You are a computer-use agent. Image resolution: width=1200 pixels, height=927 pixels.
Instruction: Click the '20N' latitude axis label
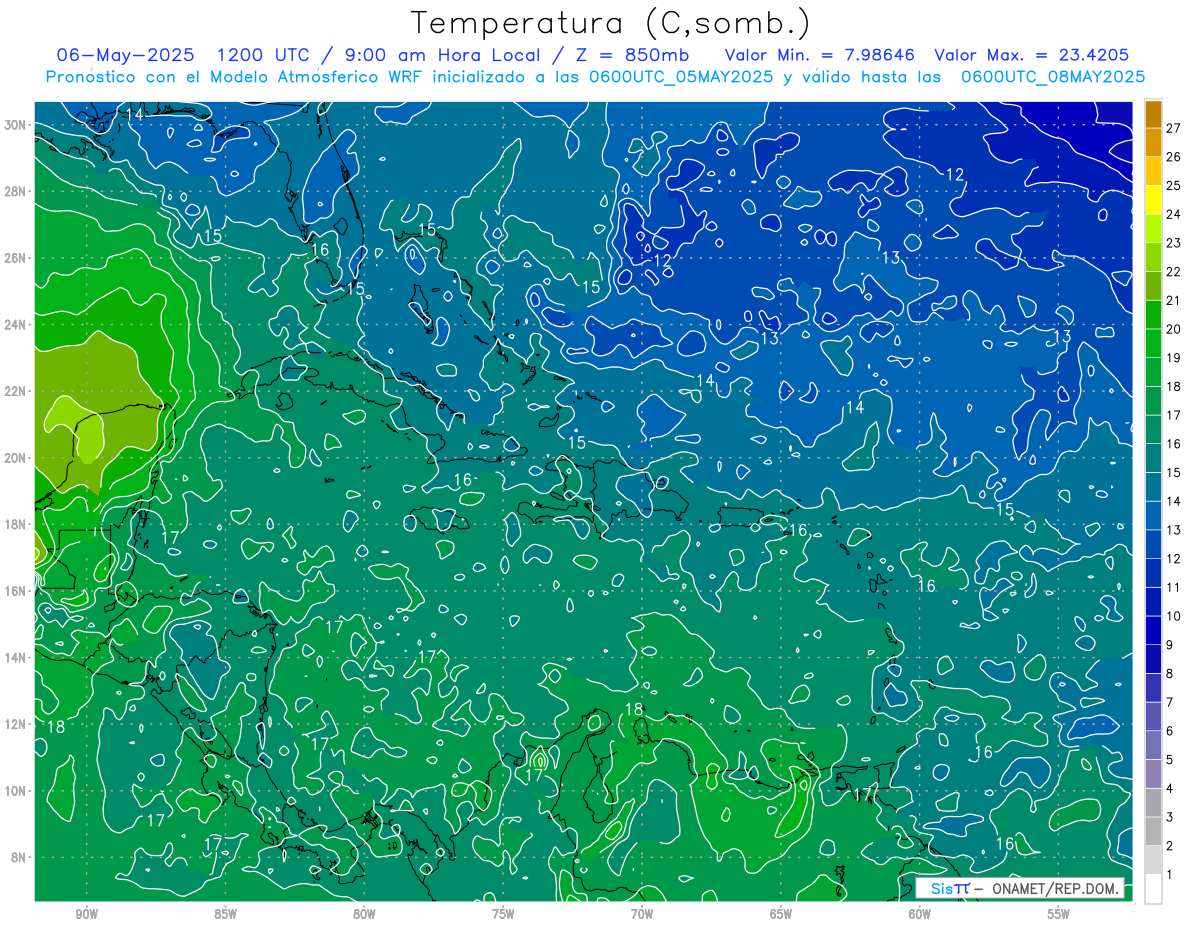pyautogui.click(x=15, y=457)
